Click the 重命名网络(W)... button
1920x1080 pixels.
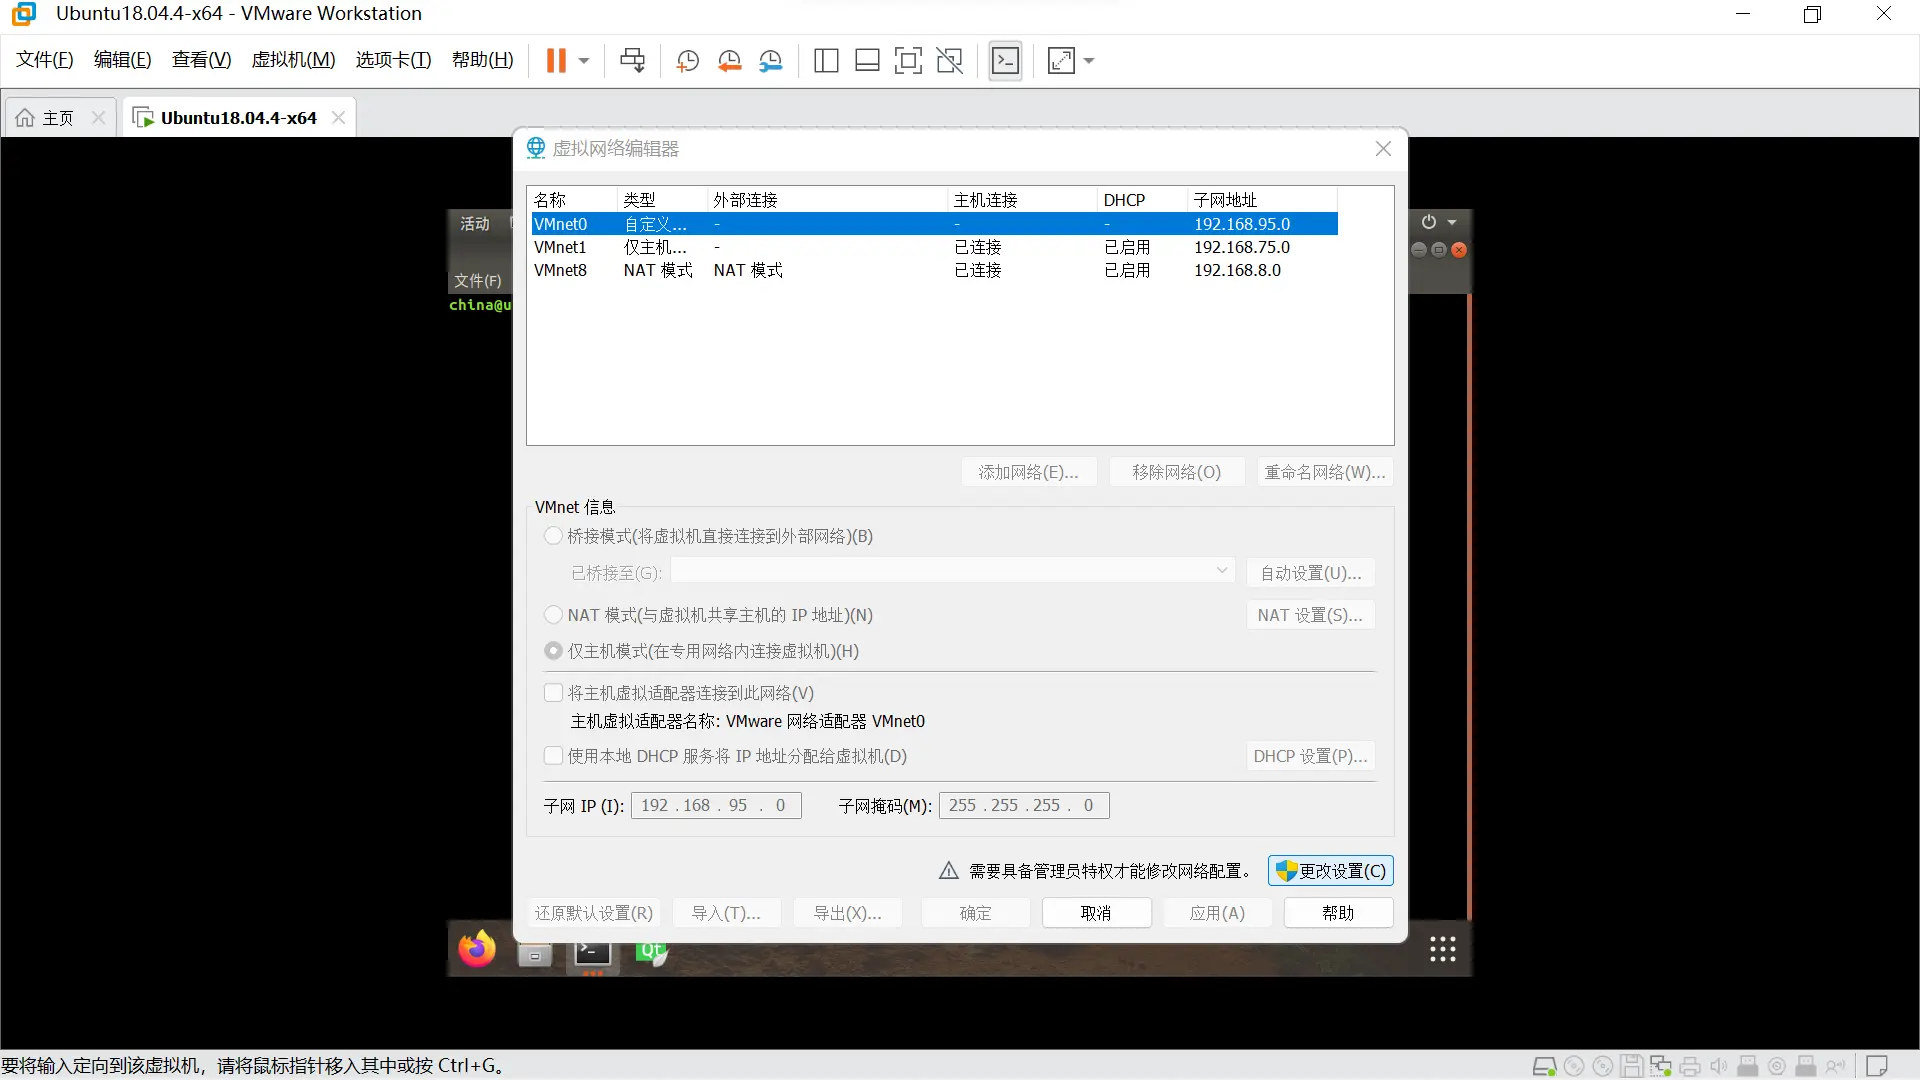pos(1325,472)
